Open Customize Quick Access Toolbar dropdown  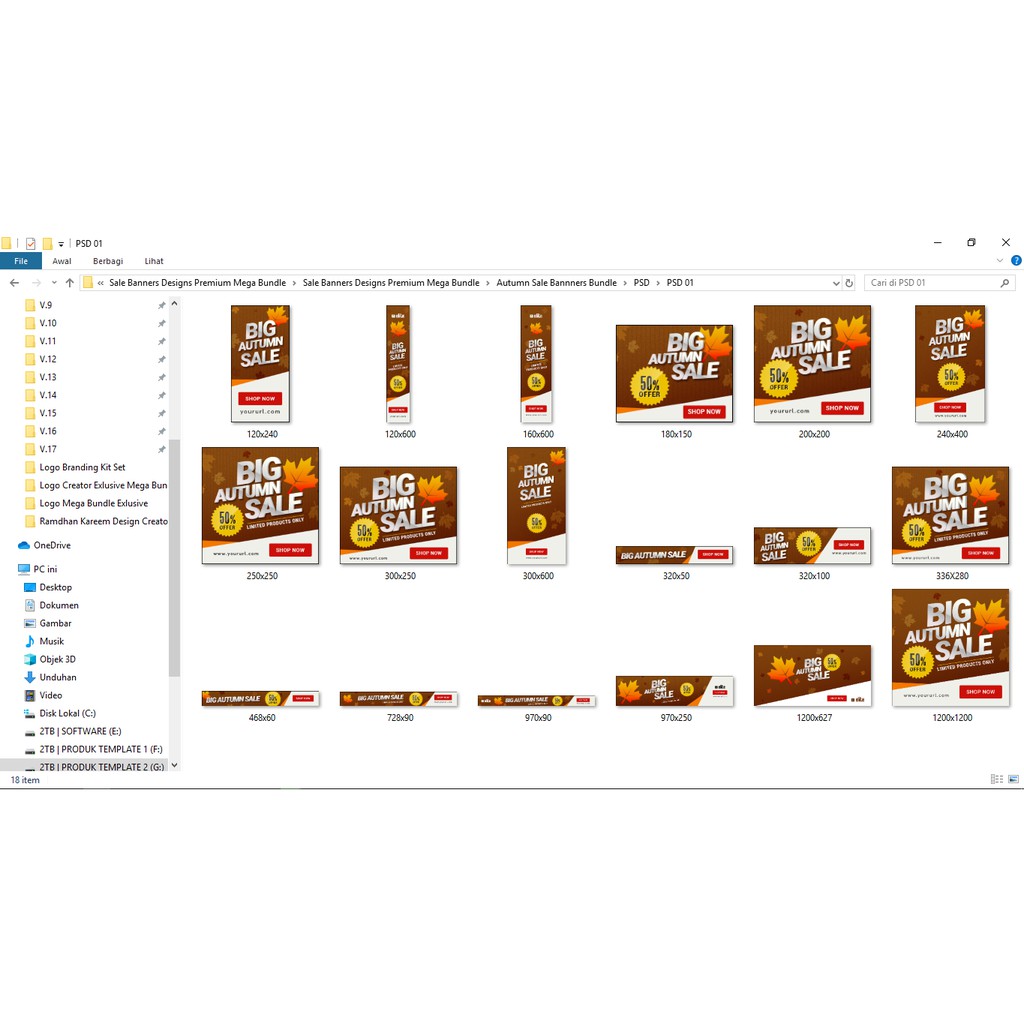click(x=61, y=244)
